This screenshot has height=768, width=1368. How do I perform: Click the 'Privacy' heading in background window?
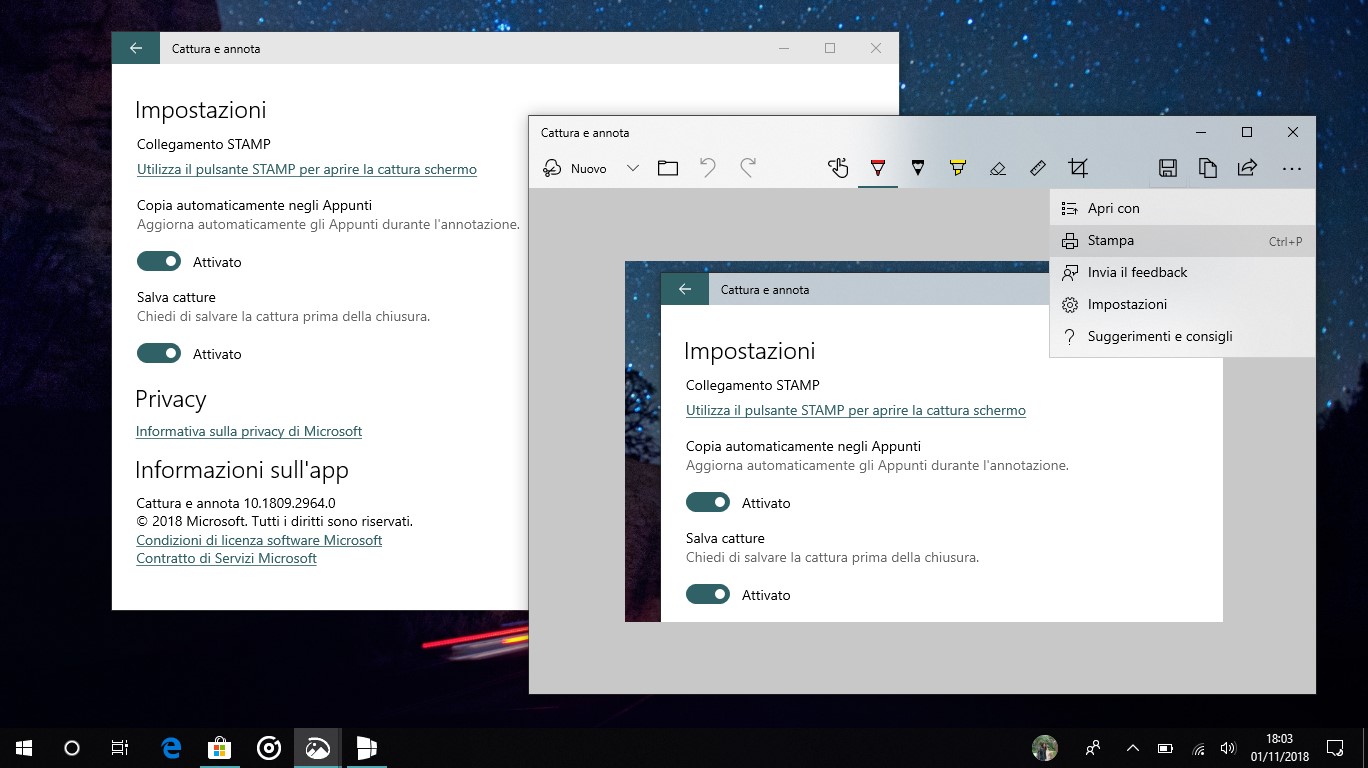[171, 399]
